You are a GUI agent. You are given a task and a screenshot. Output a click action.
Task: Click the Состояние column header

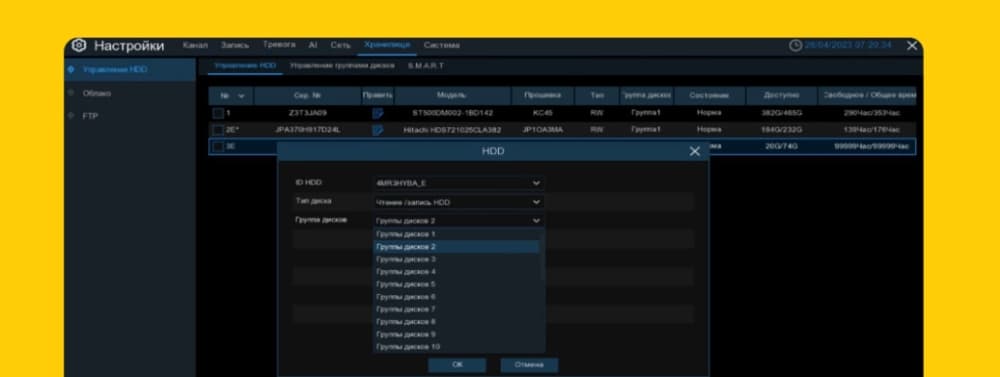tap(709, 96)
